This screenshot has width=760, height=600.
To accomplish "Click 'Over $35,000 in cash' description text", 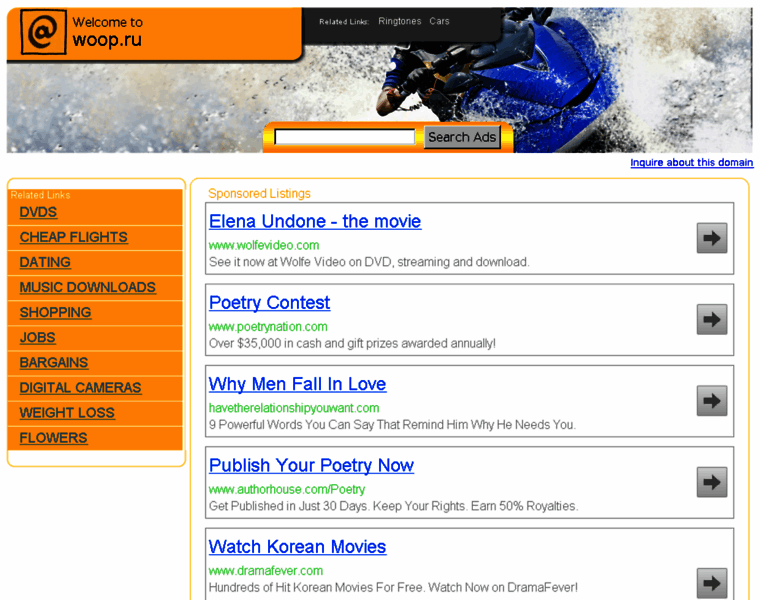I will [x=352, y=344].
